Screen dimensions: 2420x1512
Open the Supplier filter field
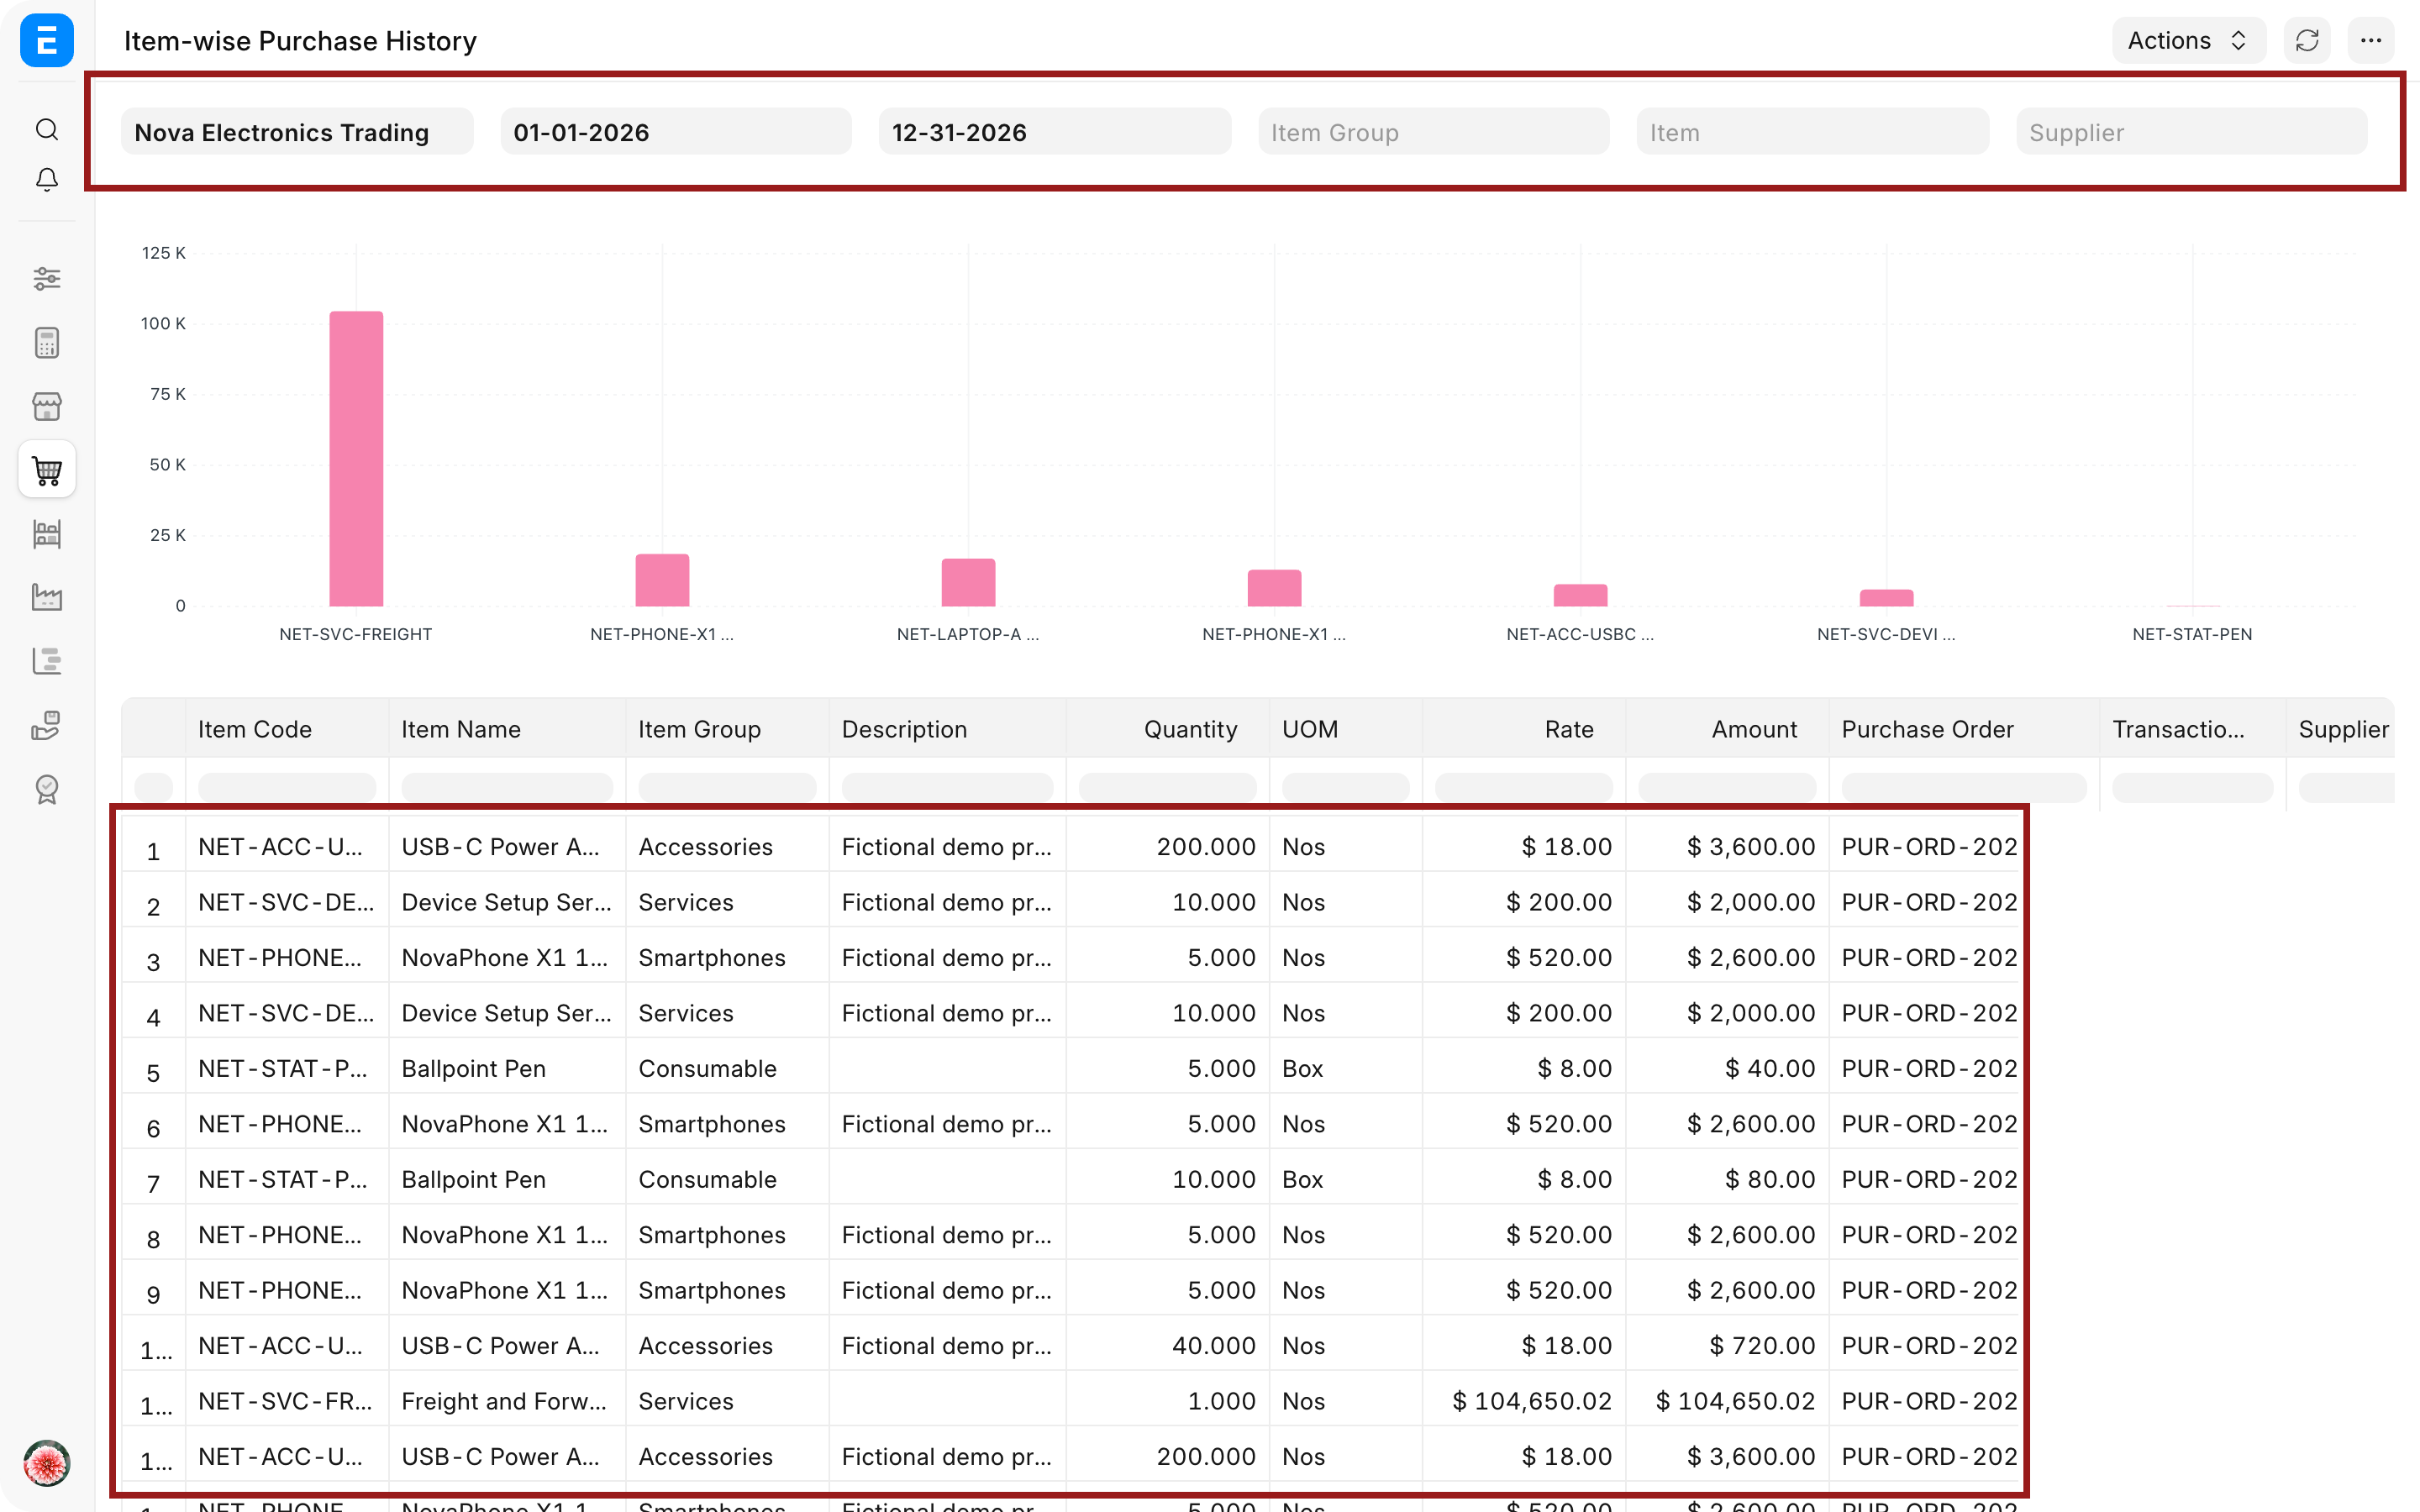pos(2191,132)
